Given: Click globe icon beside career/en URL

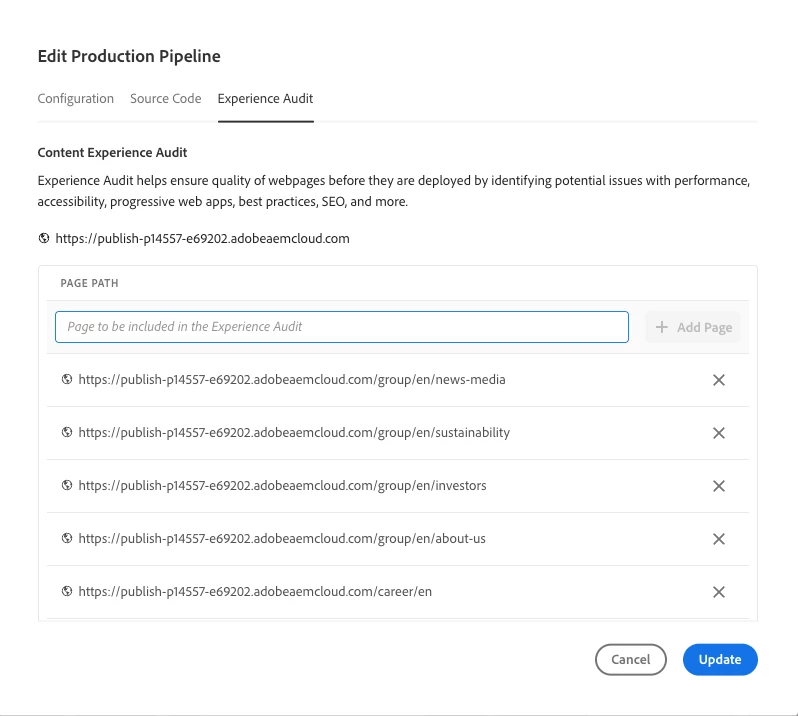Looking at the screenshot, I should [67, 592].
